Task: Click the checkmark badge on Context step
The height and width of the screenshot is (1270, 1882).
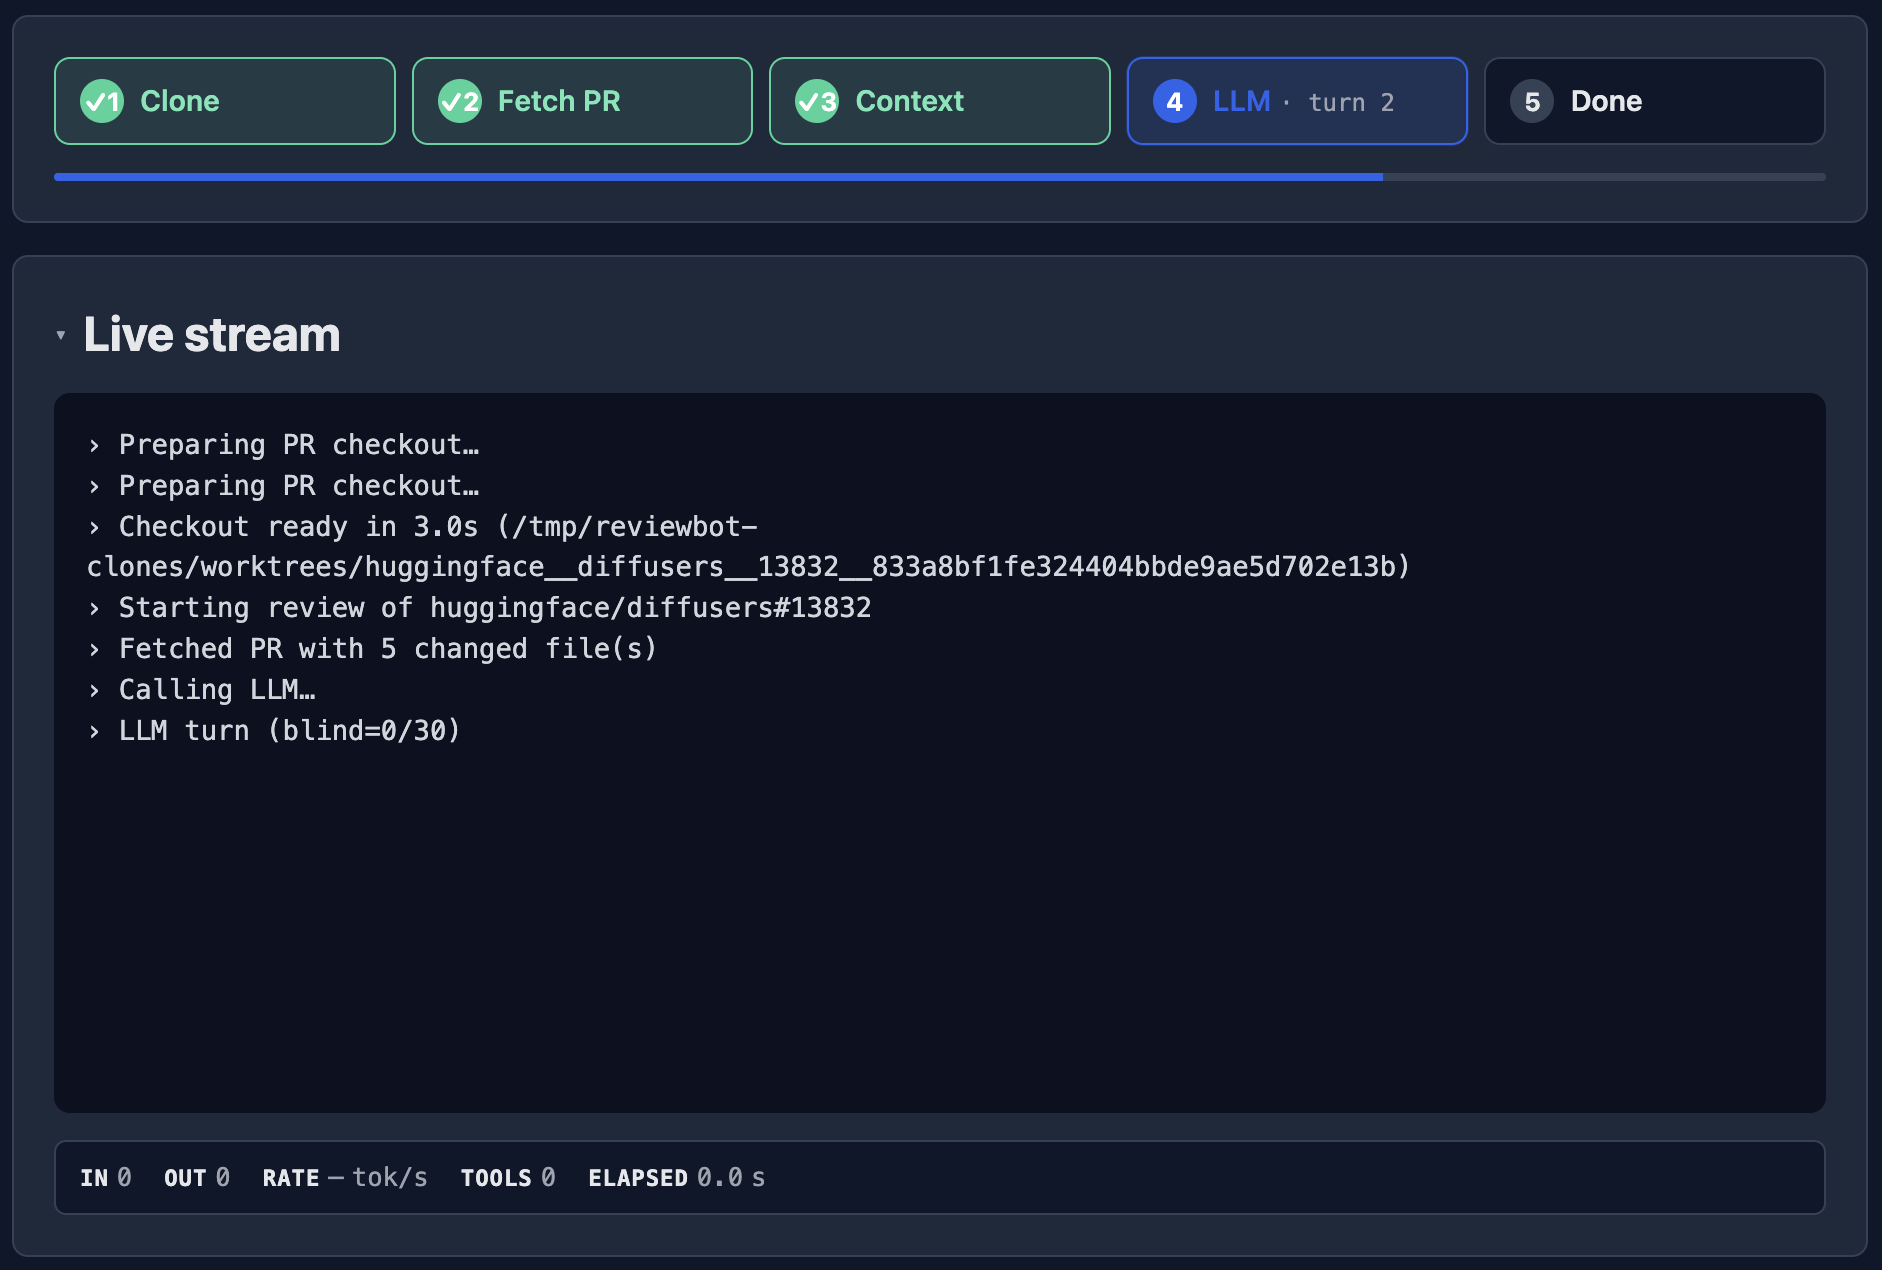Action: pos(817,101)
